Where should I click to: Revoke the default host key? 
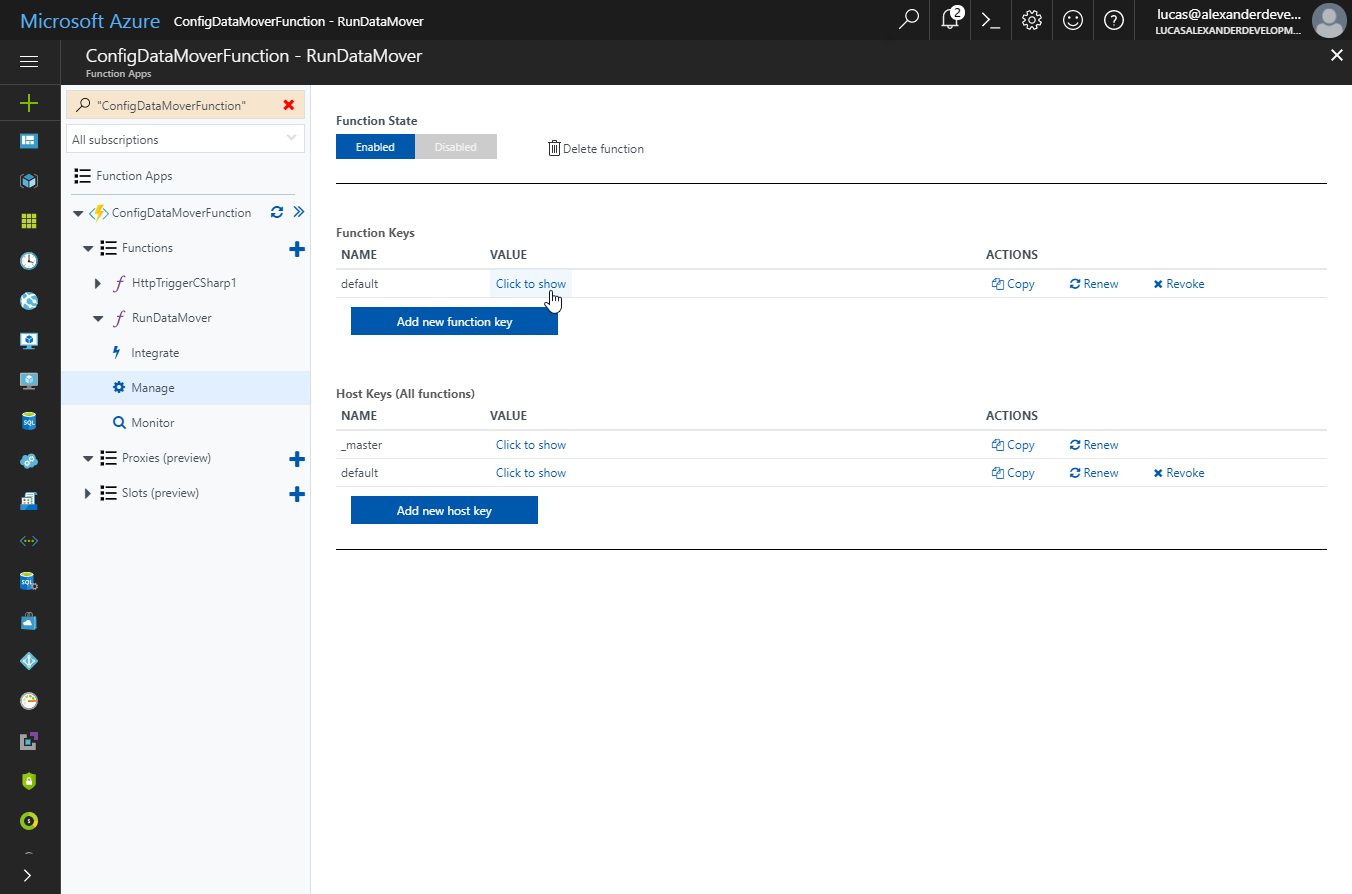(x=1179, y=473)
